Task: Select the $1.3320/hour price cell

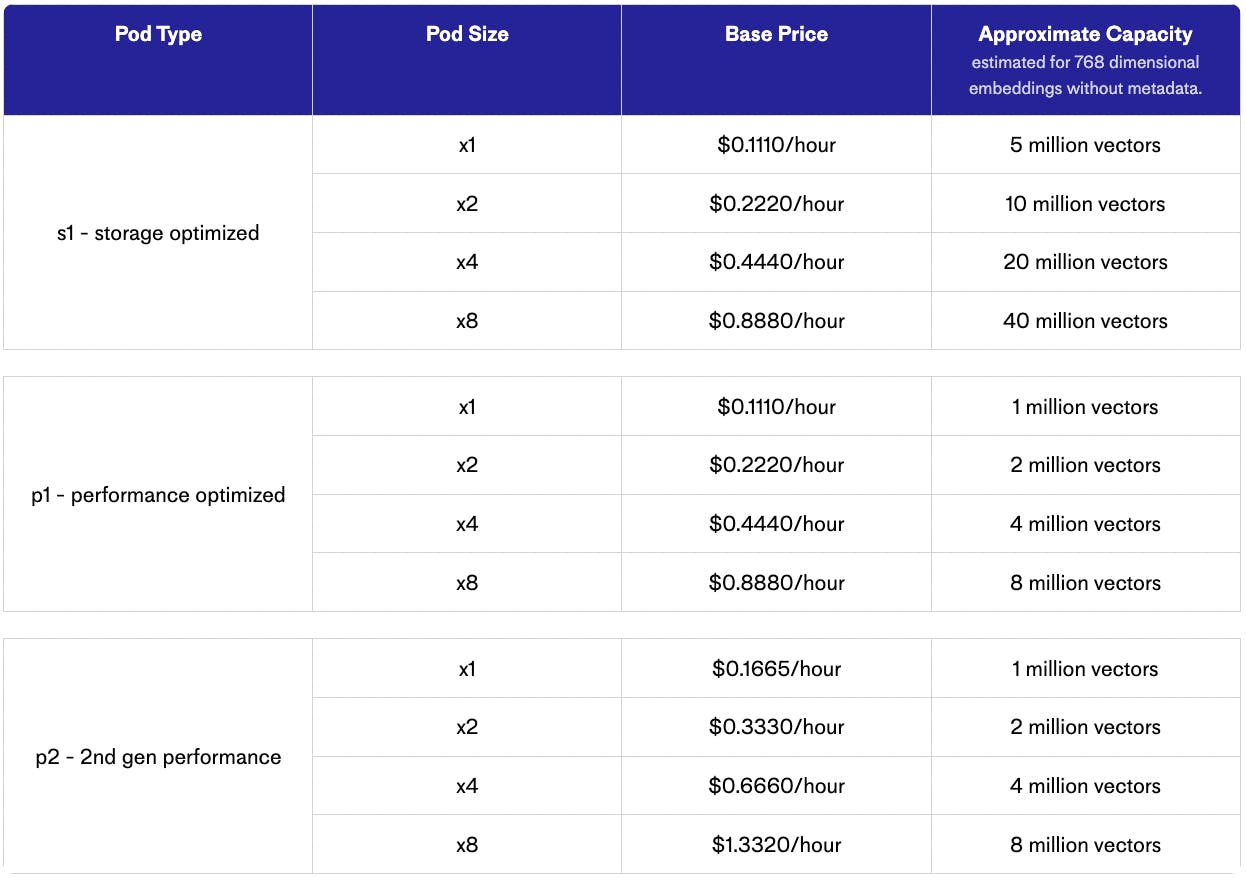Action: click(x=776, y=845)
